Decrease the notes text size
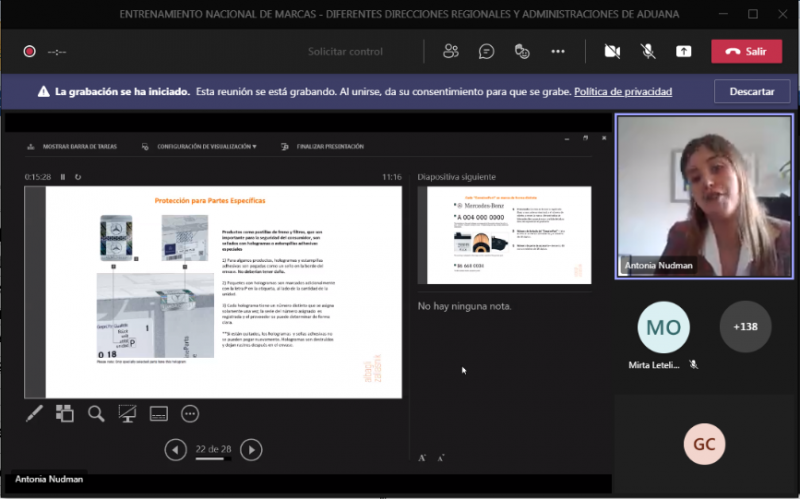This screenshot has width=800, height=499. (x=441, y=458)
